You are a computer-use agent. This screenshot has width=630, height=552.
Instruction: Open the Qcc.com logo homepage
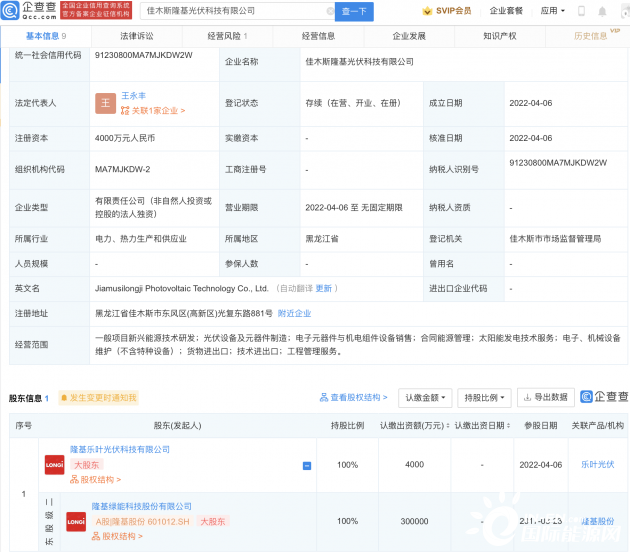click(x=29, y=10)
